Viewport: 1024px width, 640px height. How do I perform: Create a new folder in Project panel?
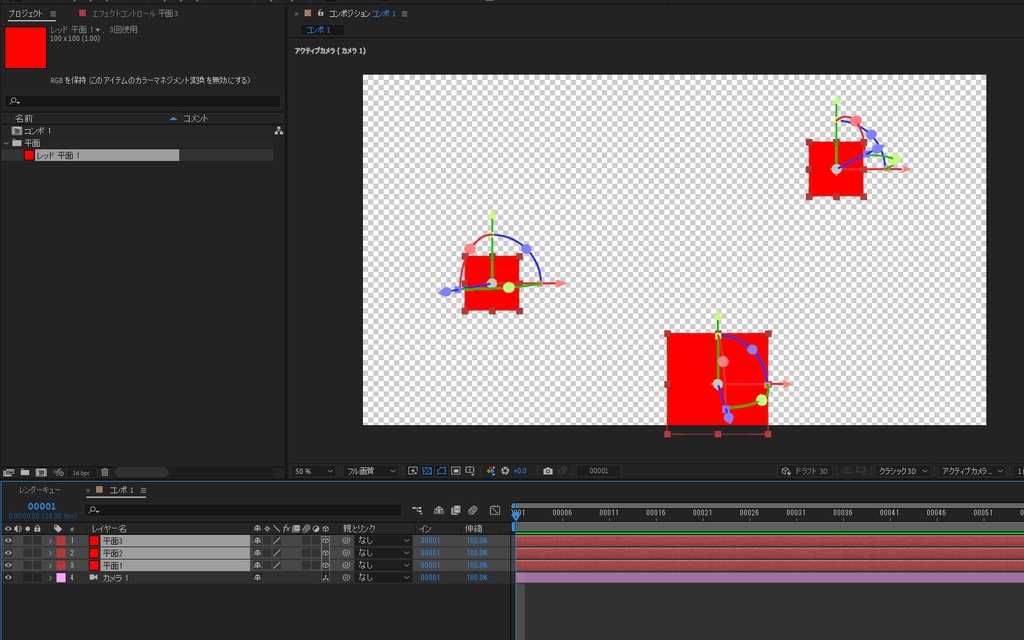click(x=25, y=472)
